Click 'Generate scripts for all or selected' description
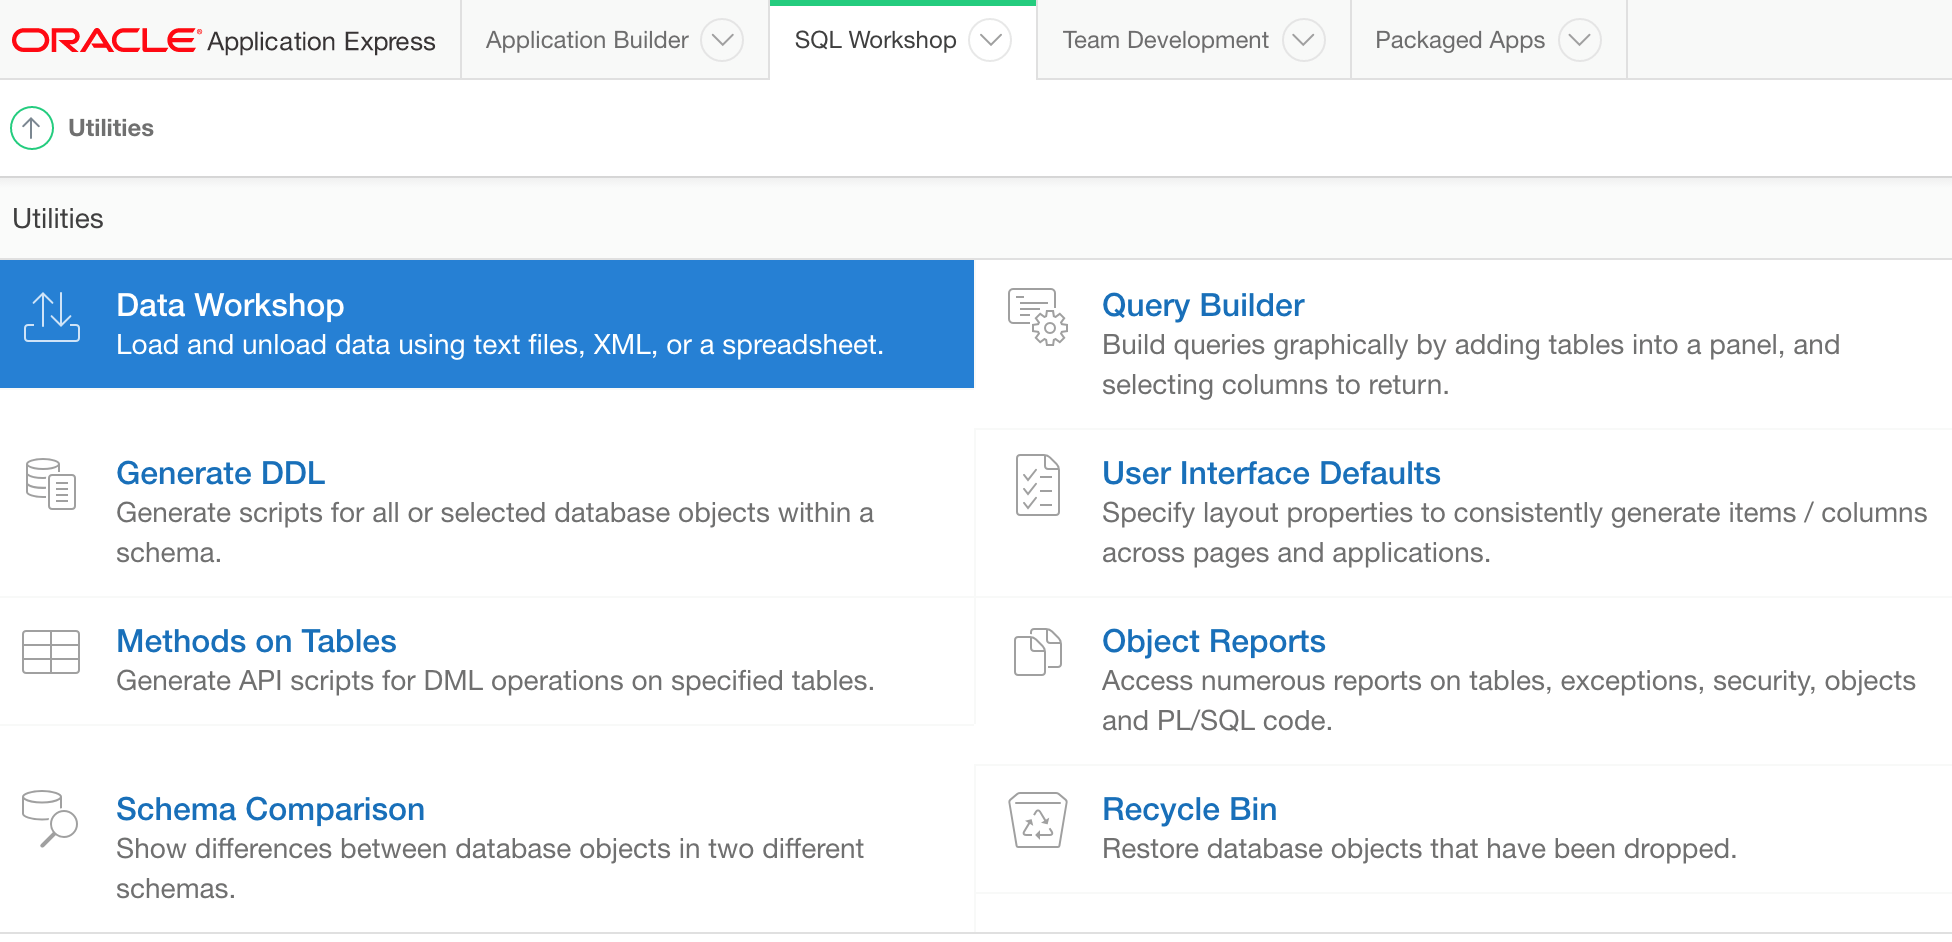Screen dimensions: 1952x942 [495, 533]
